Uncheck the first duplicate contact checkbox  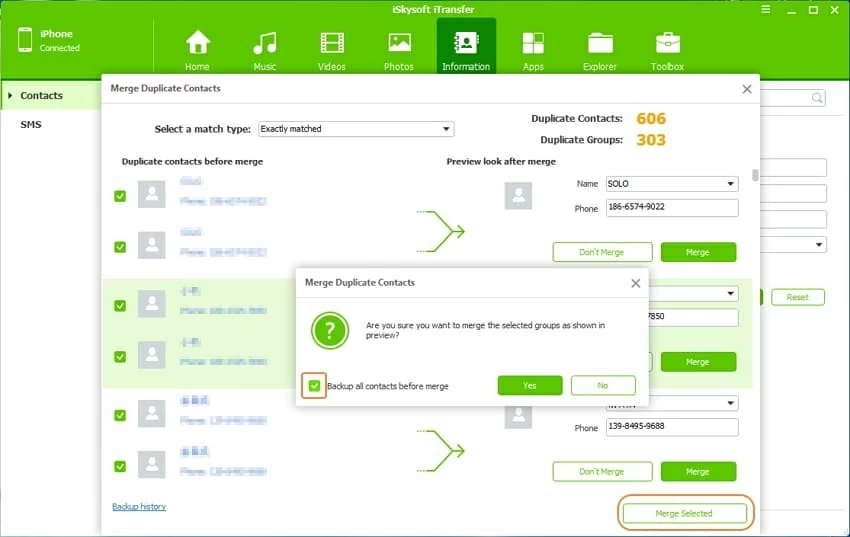point(120,196)
